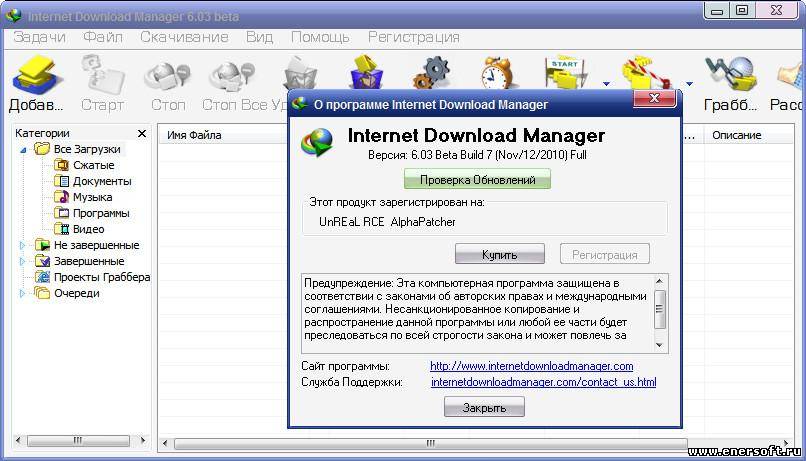The width and height of the screenshot is (806, 461).
Task: Click the download list scroll left arrow
Action: pos(165,443)
